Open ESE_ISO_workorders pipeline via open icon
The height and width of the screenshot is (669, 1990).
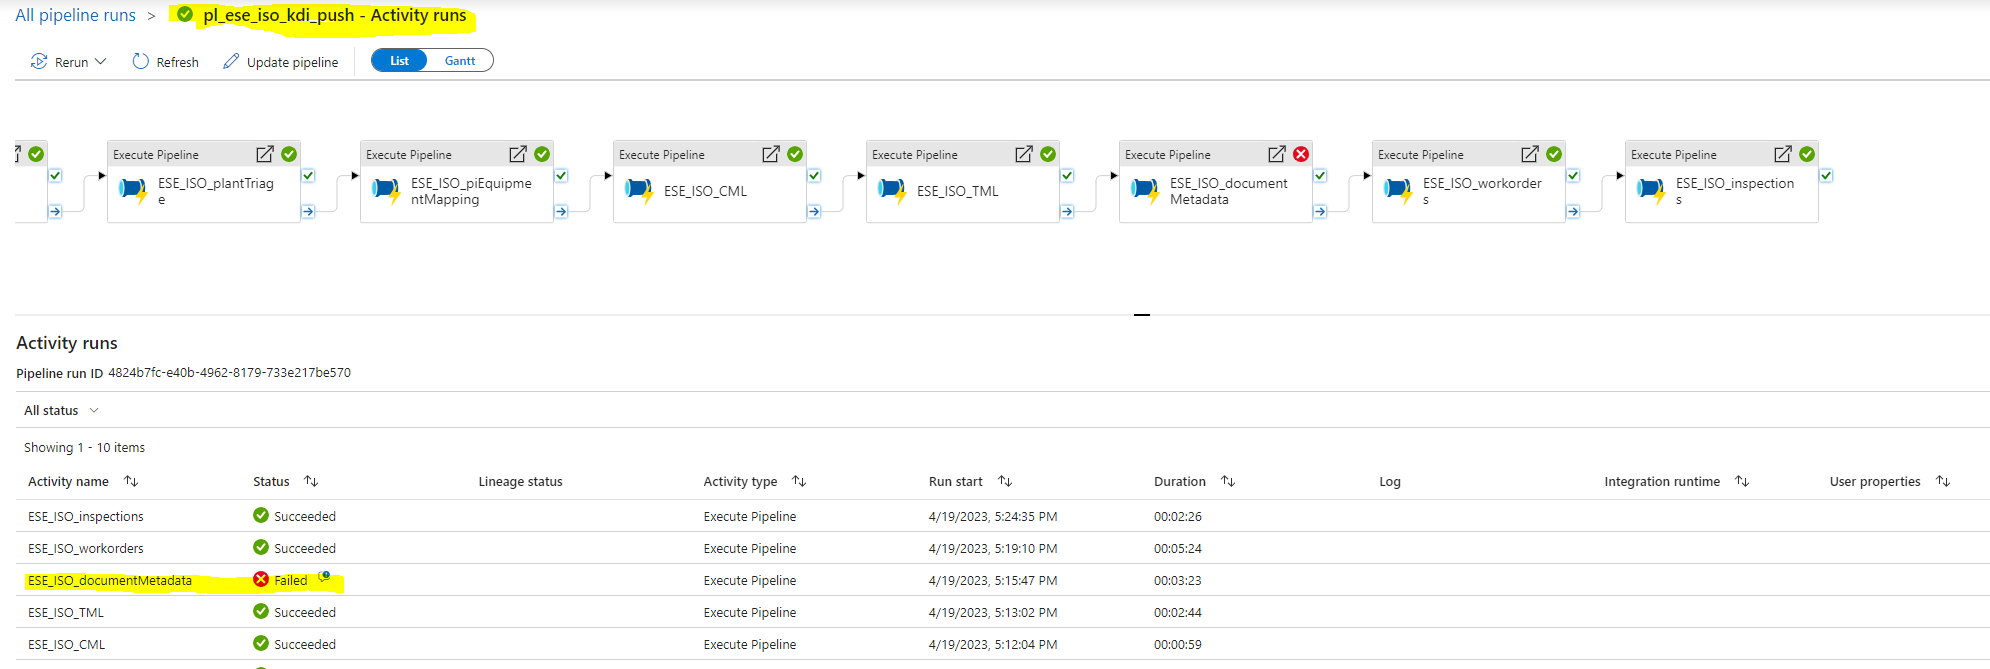tap(1530, 154)
